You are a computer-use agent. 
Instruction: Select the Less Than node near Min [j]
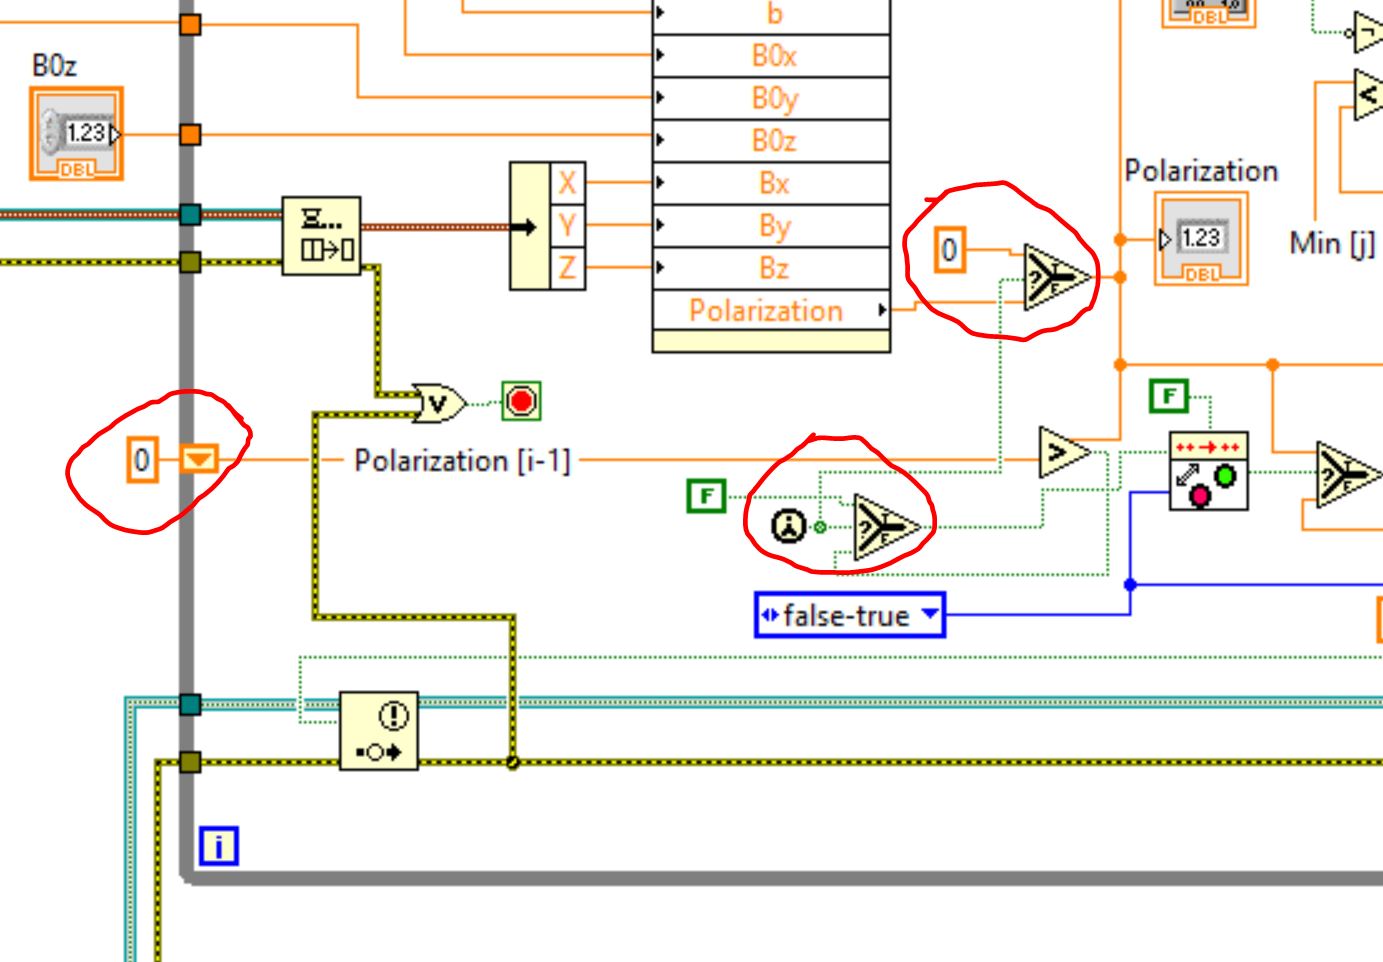(1369, 94)
